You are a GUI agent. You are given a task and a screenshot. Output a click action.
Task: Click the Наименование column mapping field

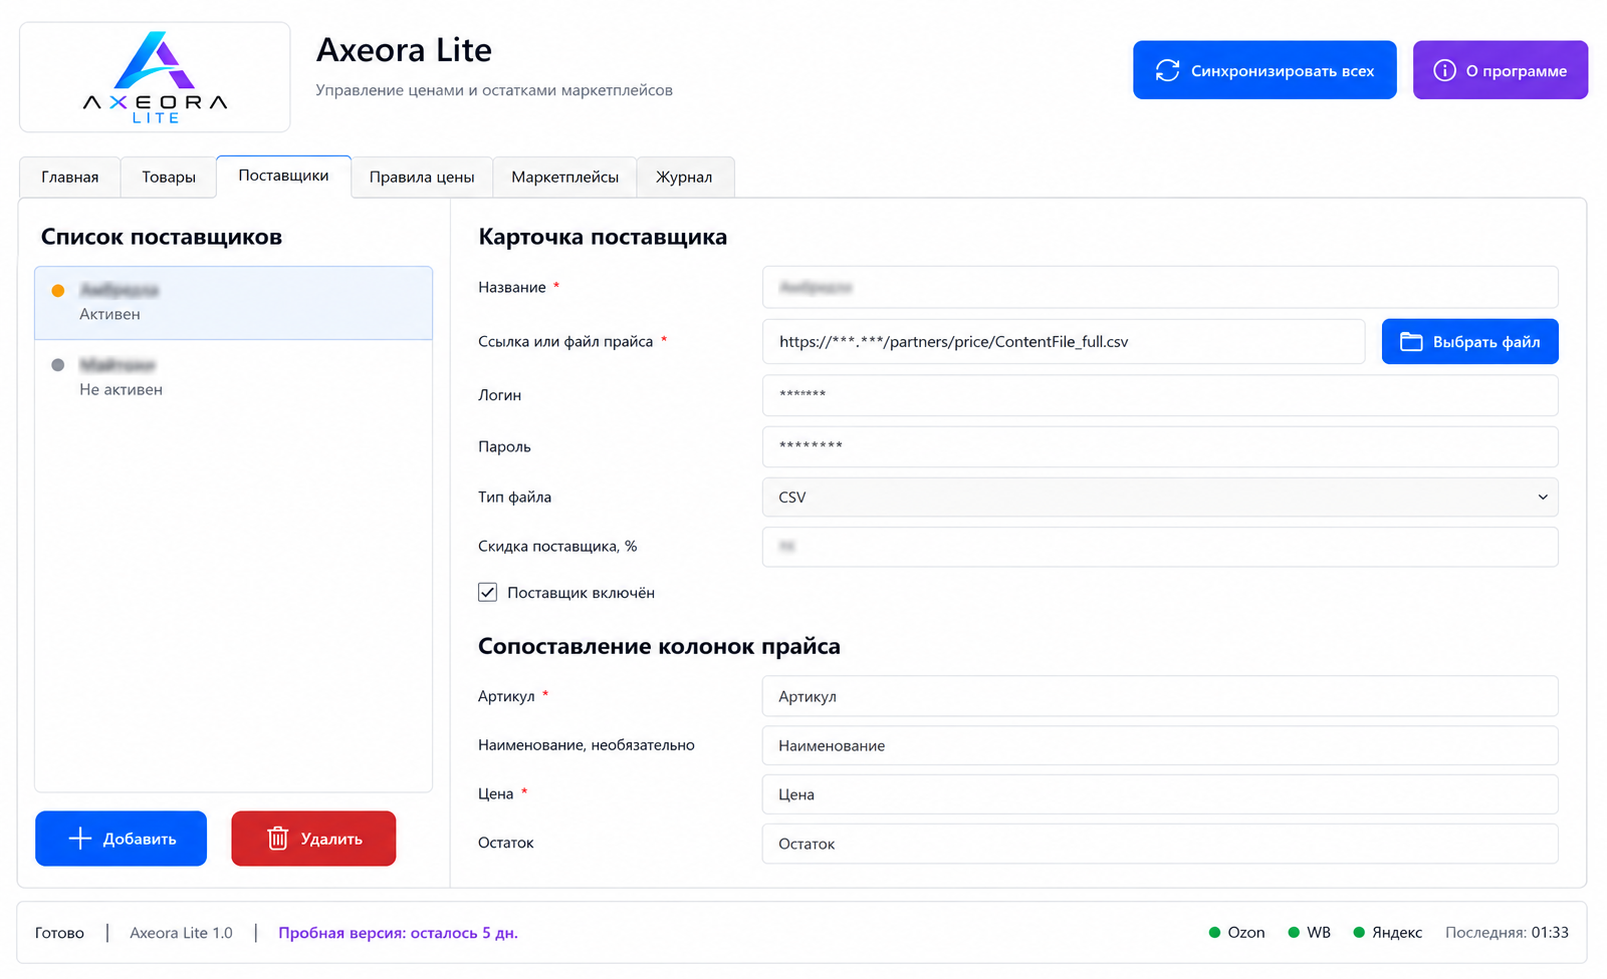[x=1160, y=746]
